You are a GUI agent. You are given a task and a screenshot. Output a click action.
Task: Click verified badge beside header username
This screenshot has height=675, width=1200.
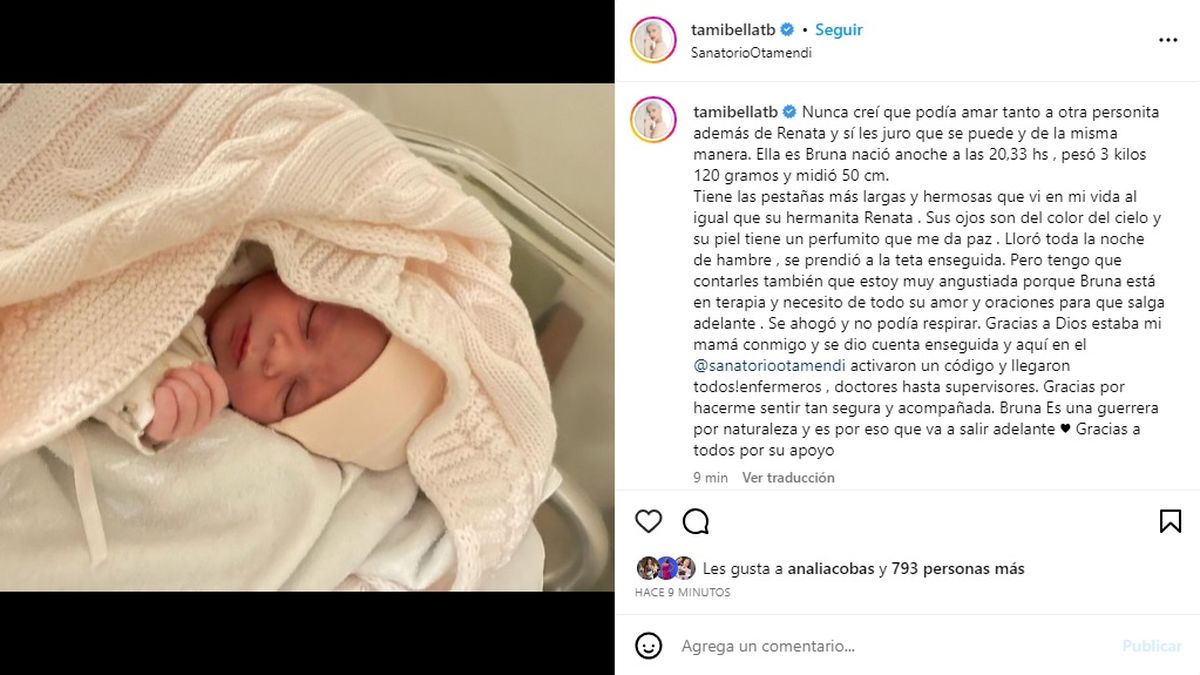pos(787,30)
